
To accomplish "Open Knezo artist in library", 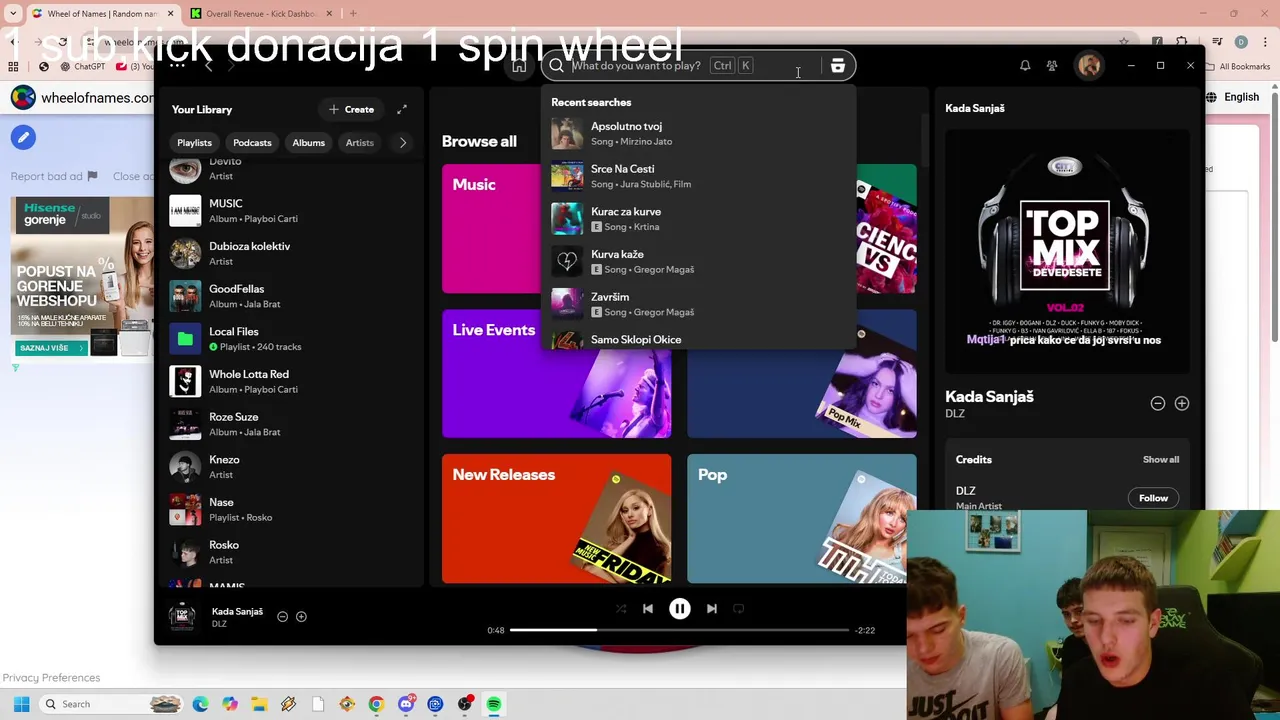I will 290,467.
